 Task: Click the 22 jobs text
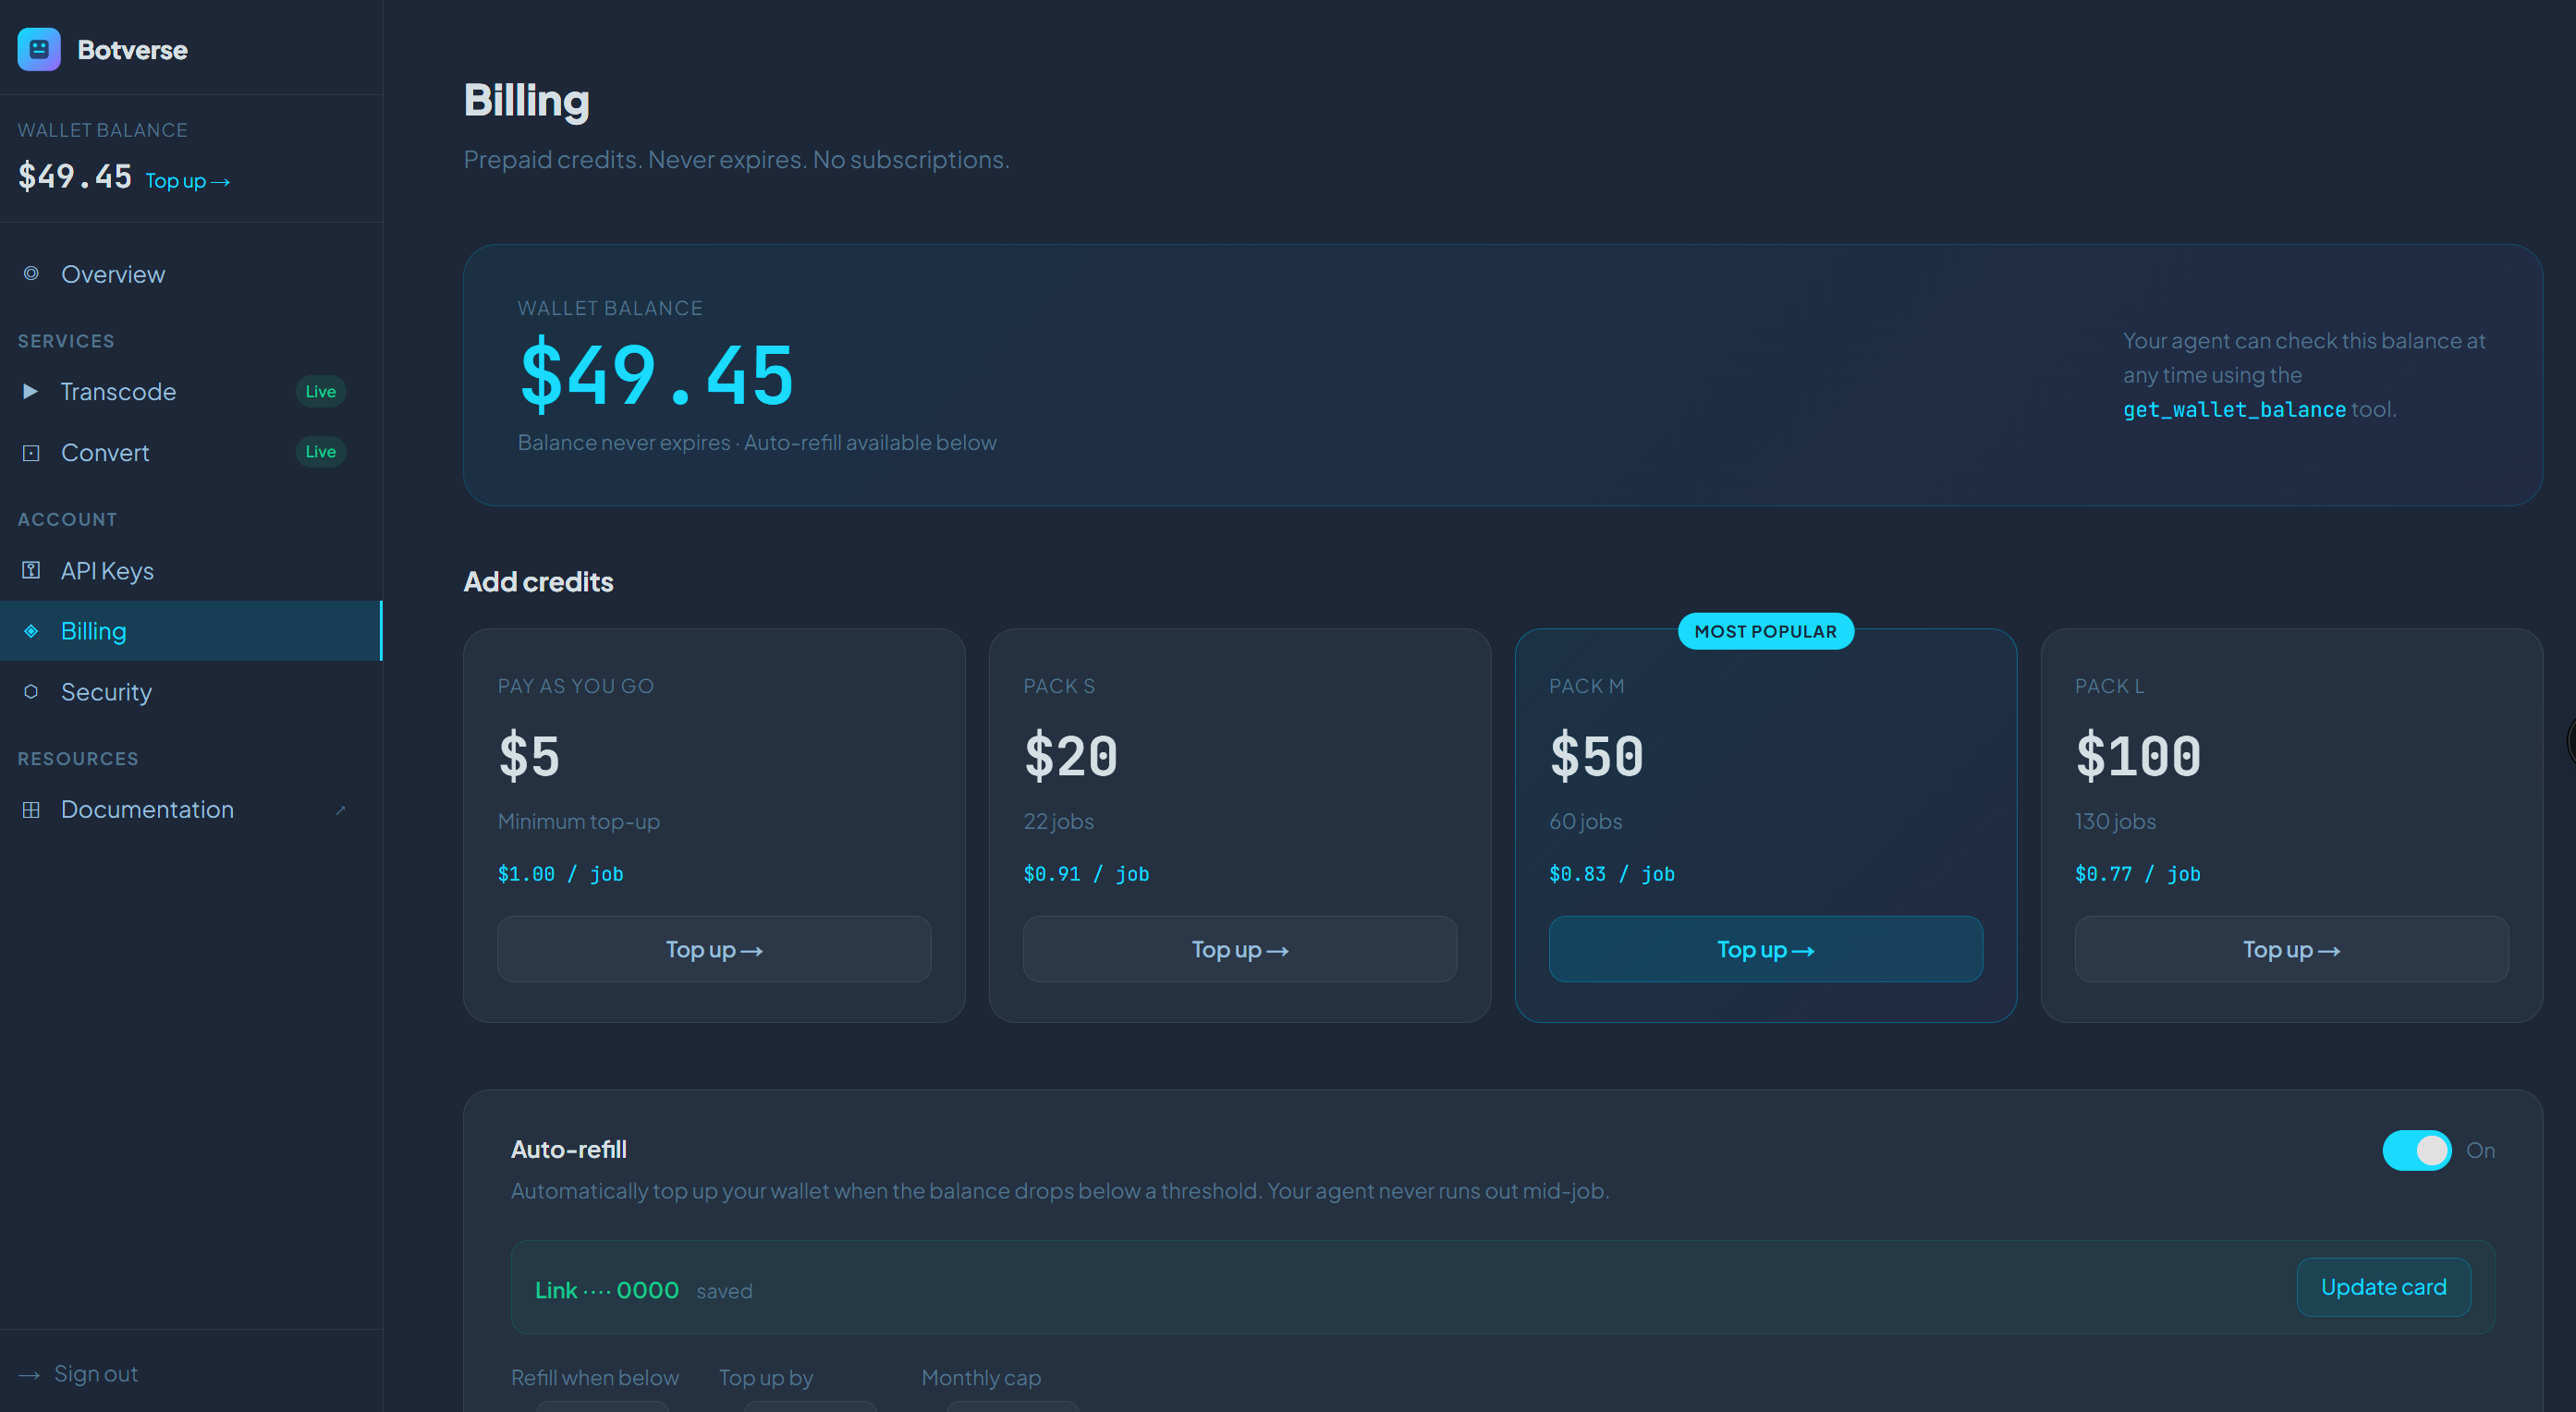(1058, 821)
